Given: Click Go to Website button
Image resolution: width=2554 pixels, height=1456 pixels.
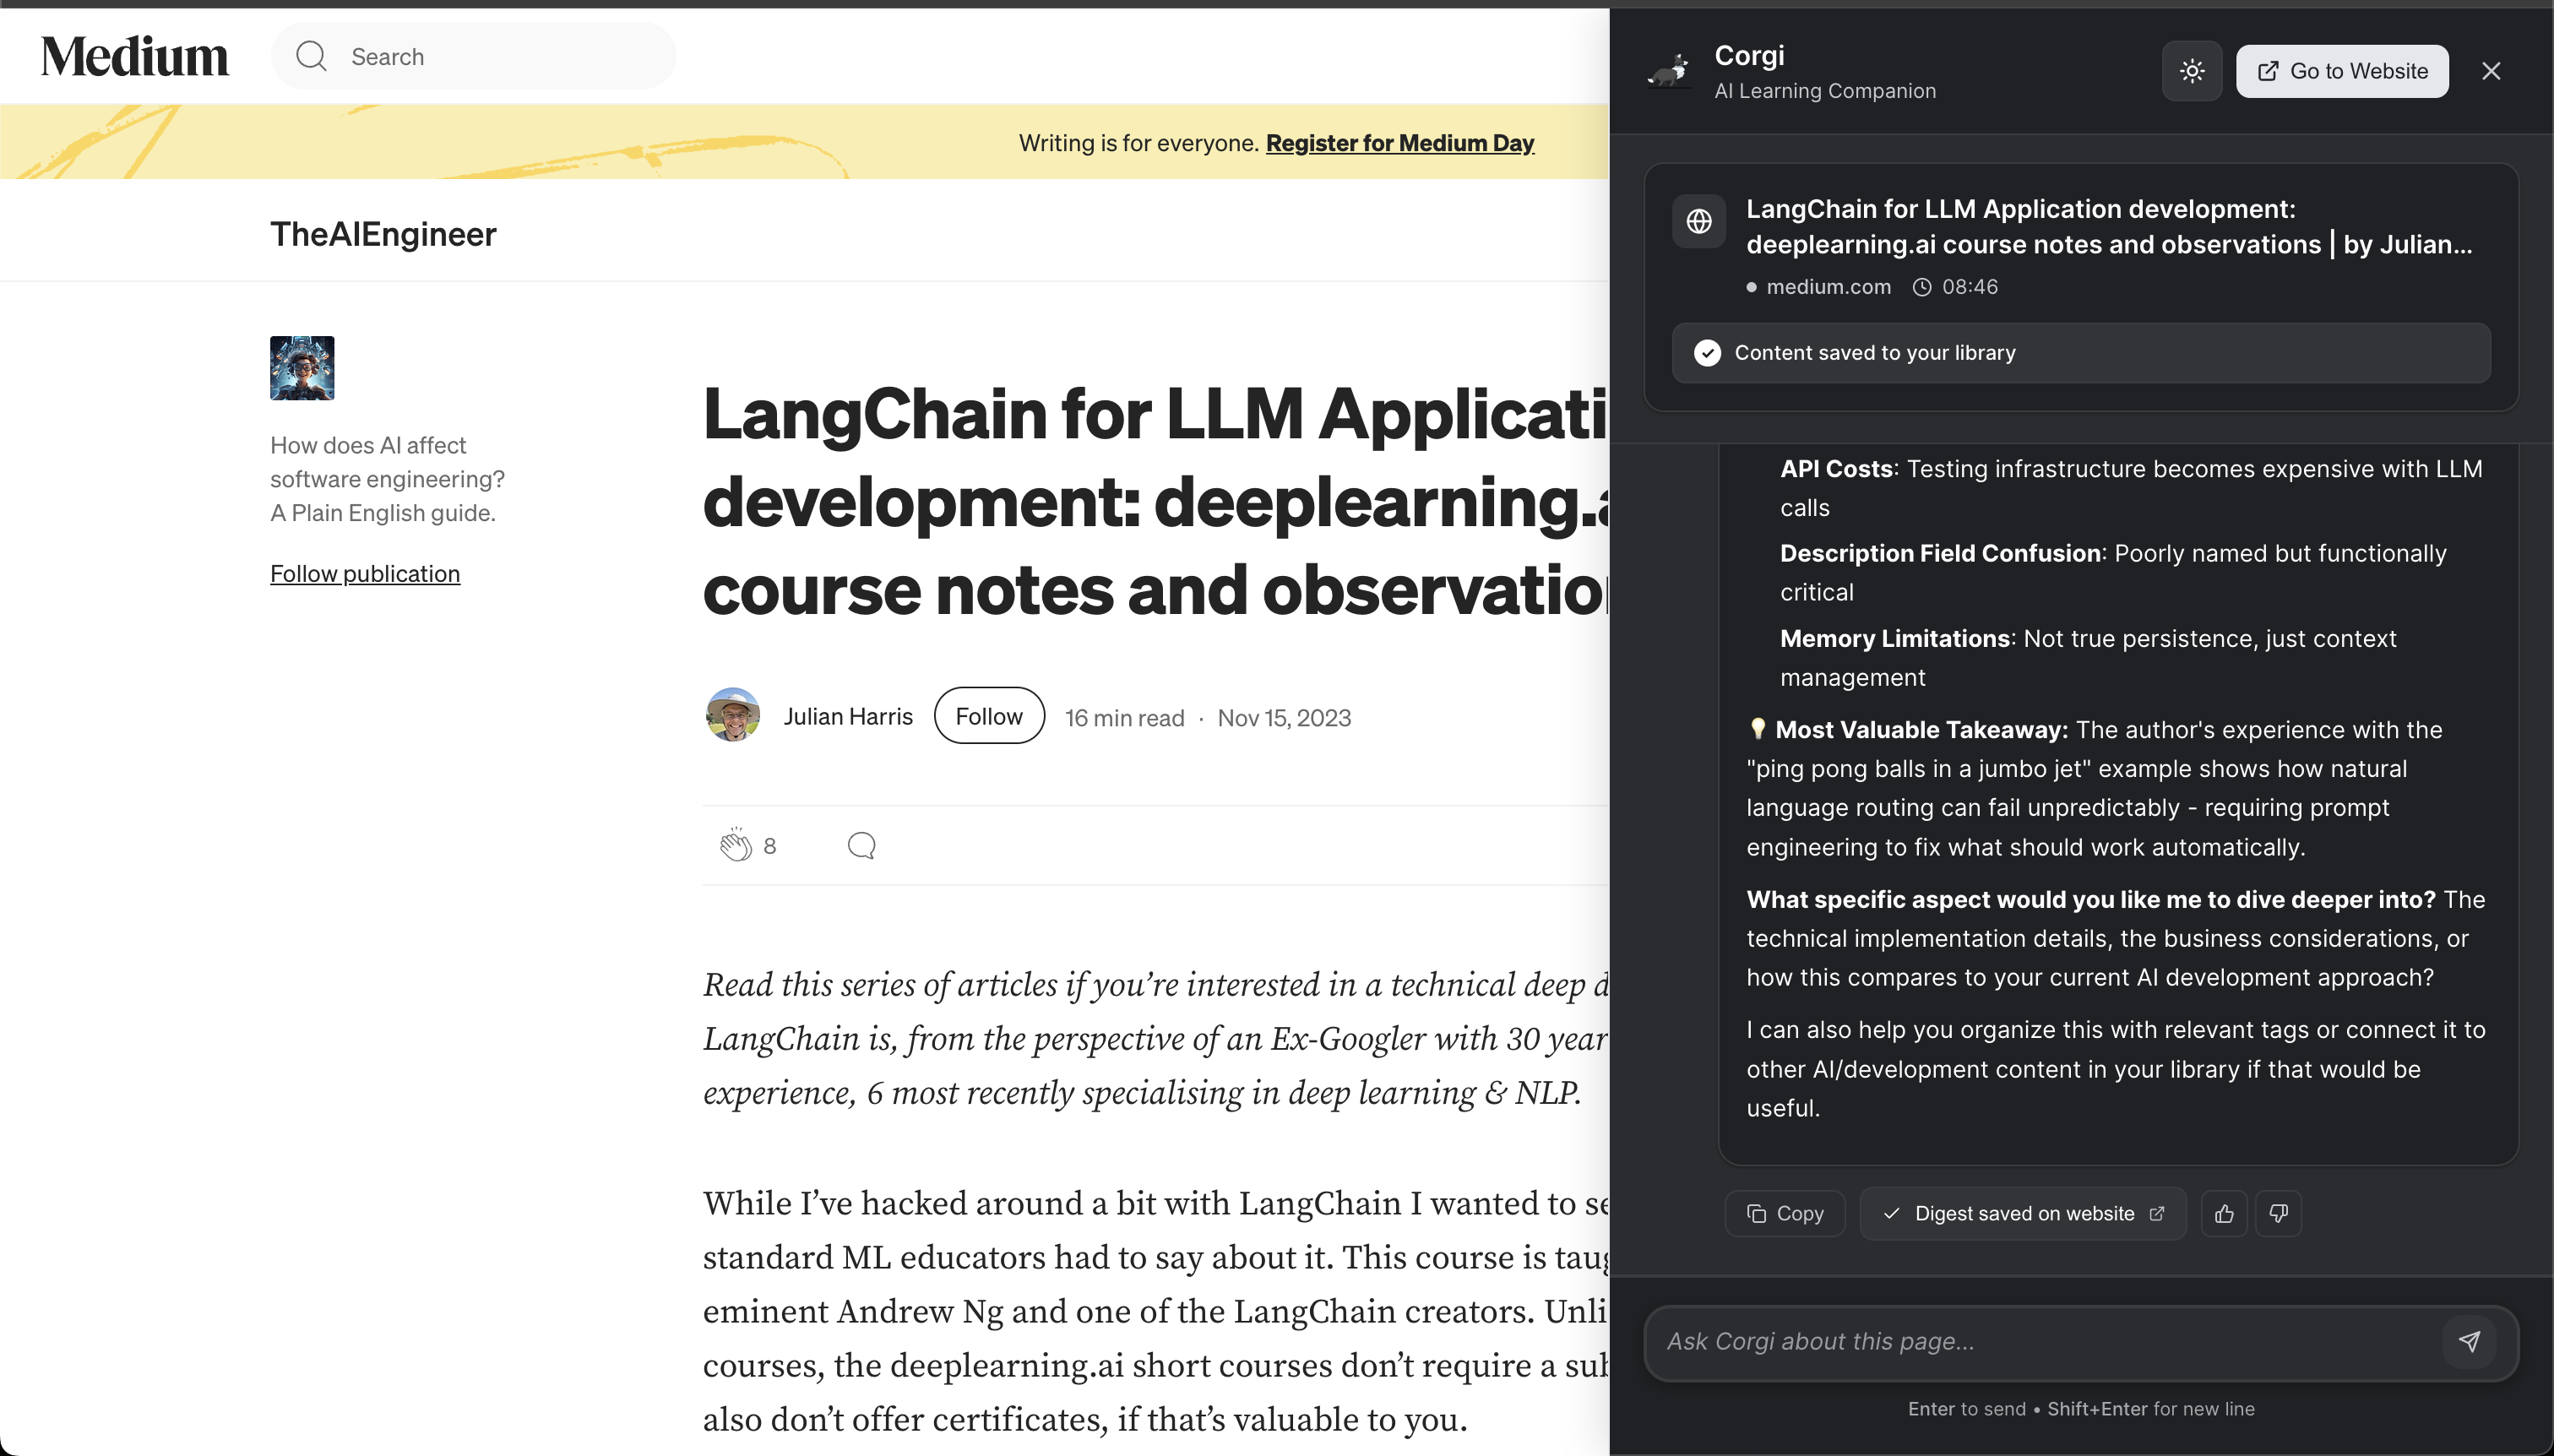Looking at the screenshot, I should 2342,71.
